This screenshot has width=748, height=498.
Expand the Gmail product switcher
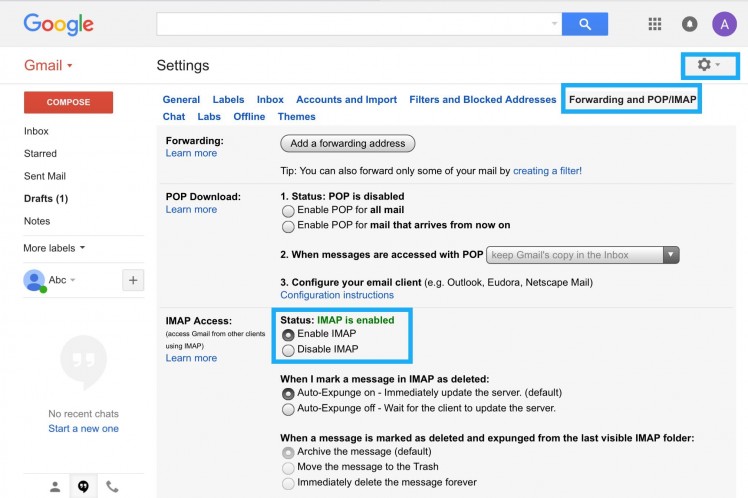49,66
